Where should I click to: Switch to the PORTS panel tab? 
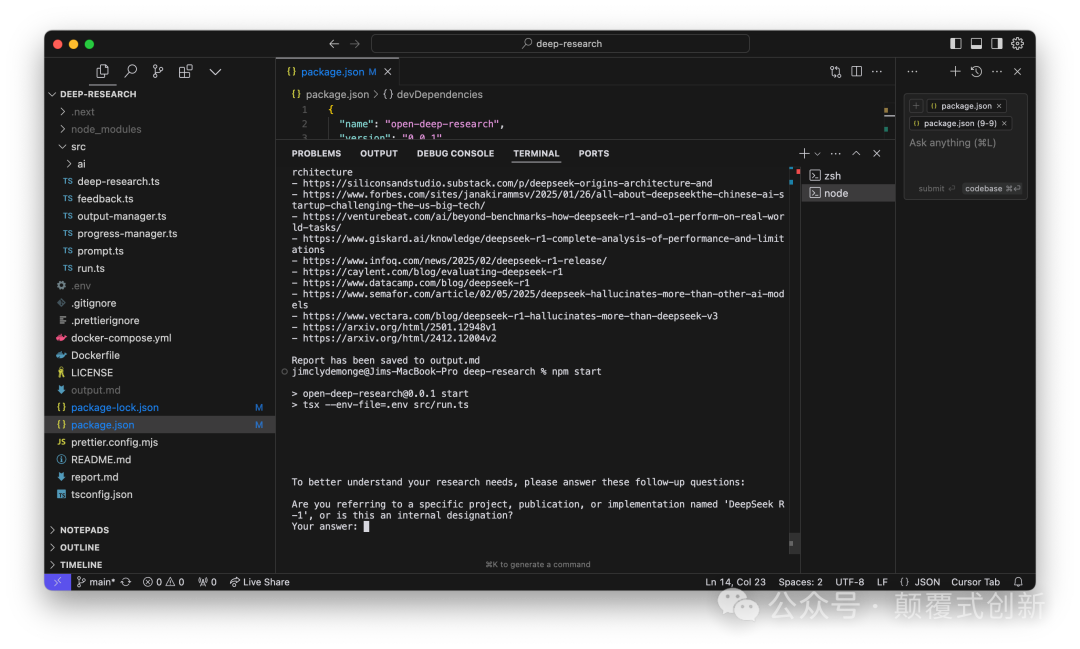coord(594,154)
